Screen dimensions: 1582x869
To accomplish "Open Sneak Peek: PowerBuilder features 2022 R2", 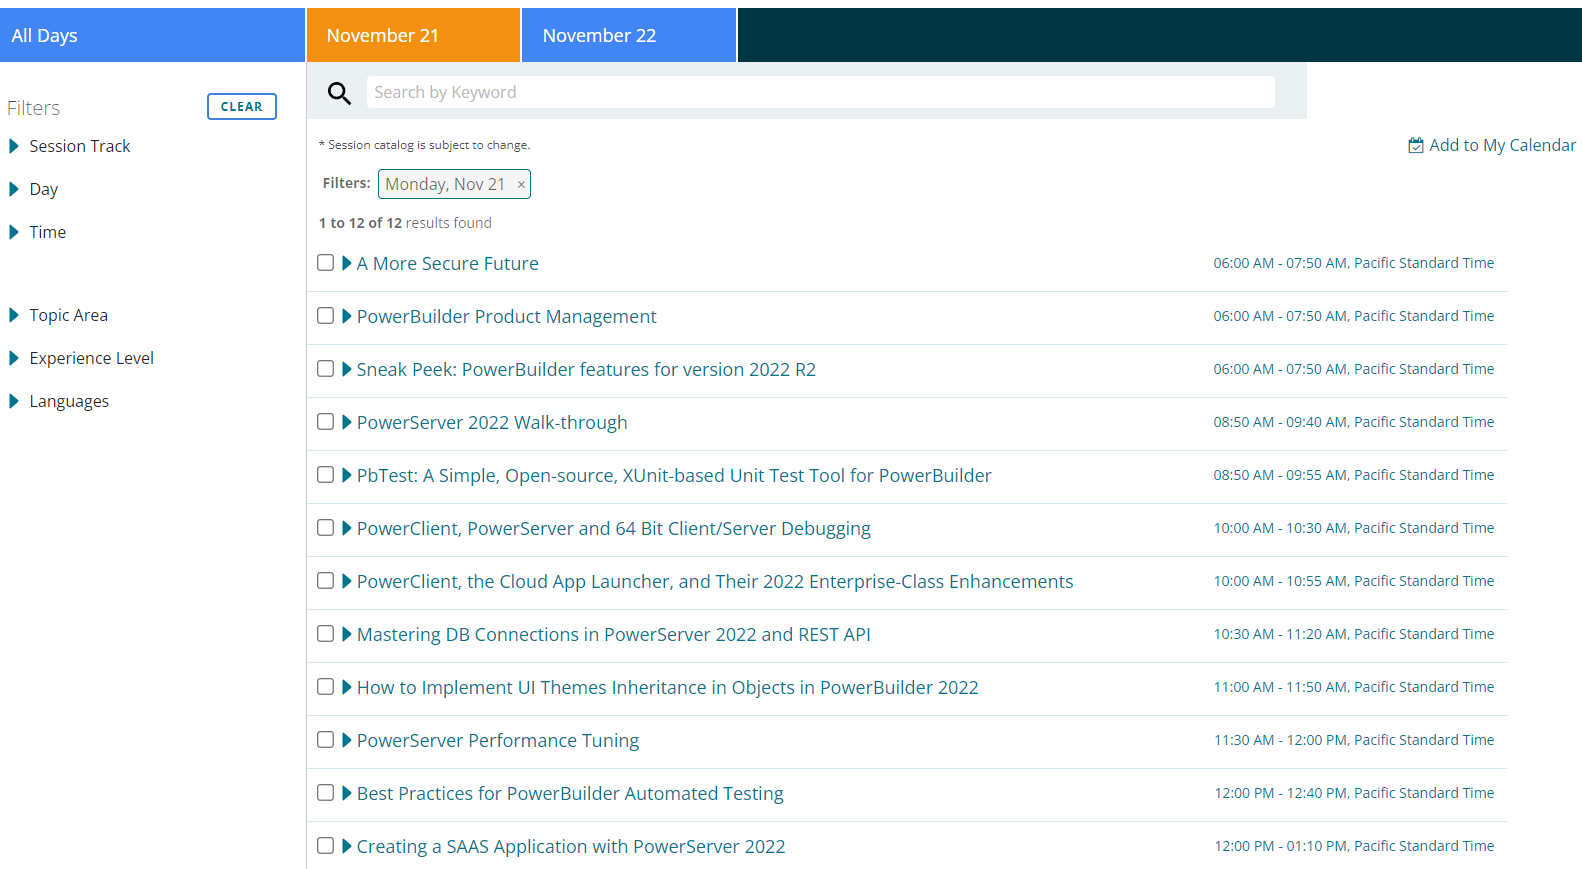I will tap(586, 370).
